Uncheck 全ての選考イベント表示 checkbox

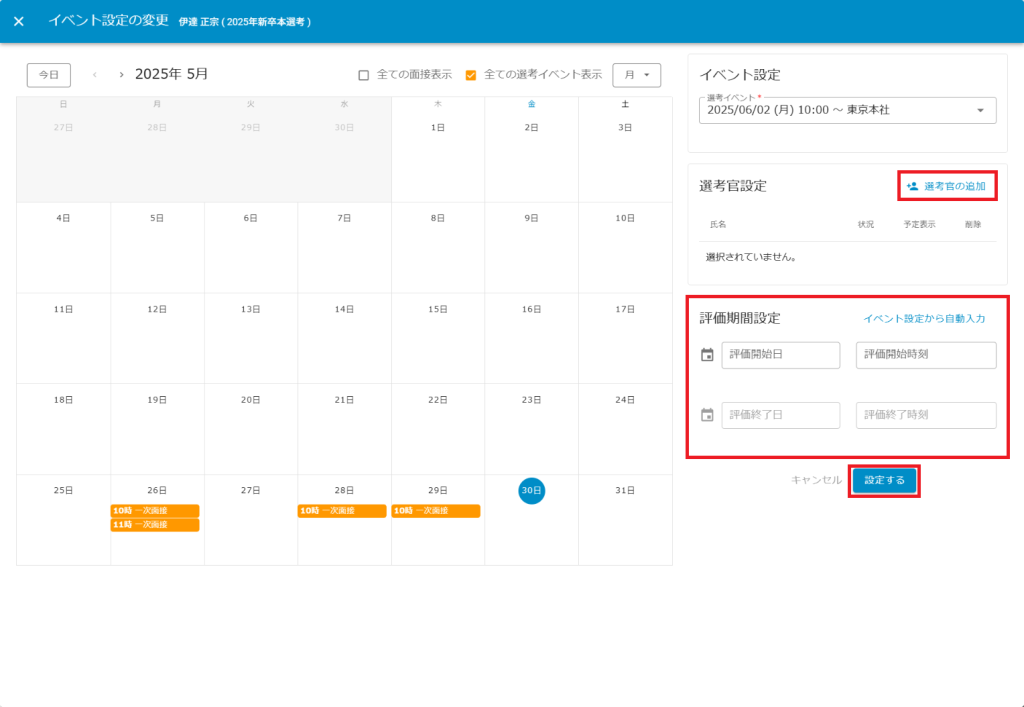point(471,75)
